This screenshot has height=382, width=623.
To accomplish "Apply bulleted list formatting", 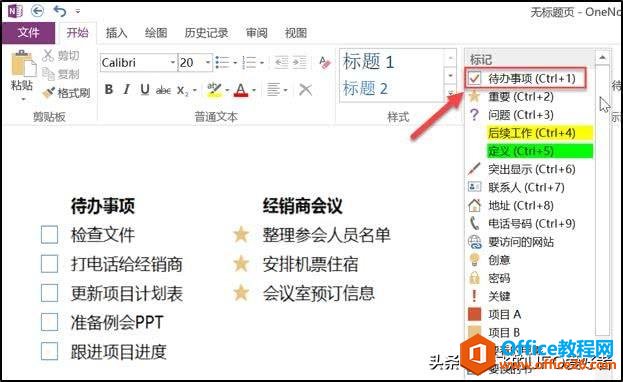I will (x=222, y=62).
